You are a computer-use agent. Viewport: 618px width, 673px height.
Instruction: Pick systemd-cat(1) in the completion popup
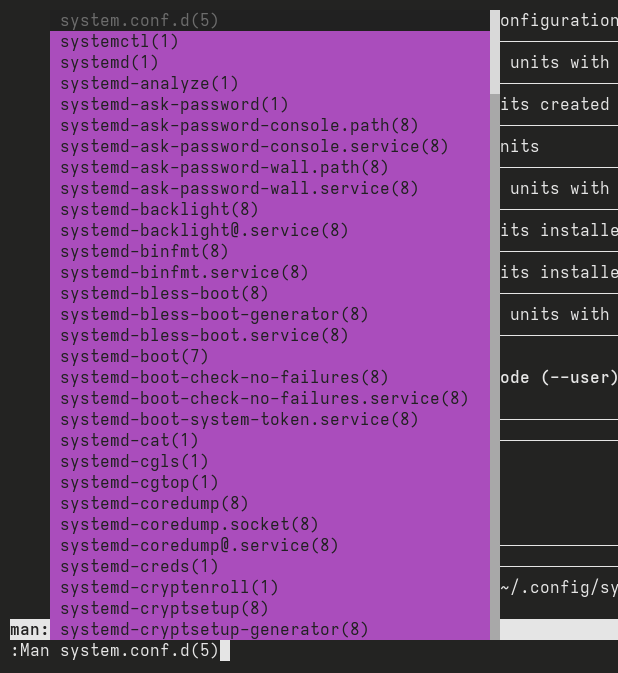tap(270, 441)
